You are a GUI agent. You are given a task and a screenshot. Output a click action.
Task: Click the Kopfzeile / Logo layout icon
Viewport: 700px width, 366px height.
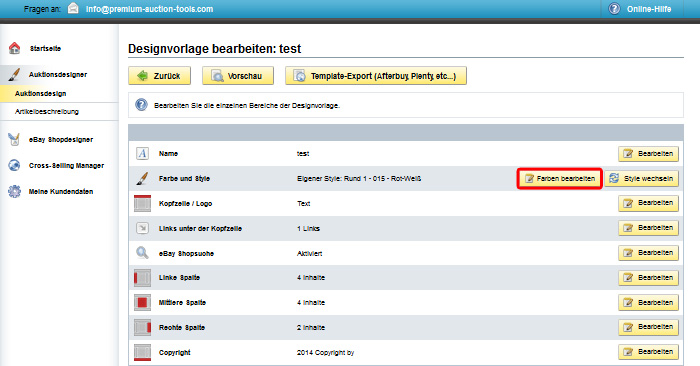(x=142, y=204)
